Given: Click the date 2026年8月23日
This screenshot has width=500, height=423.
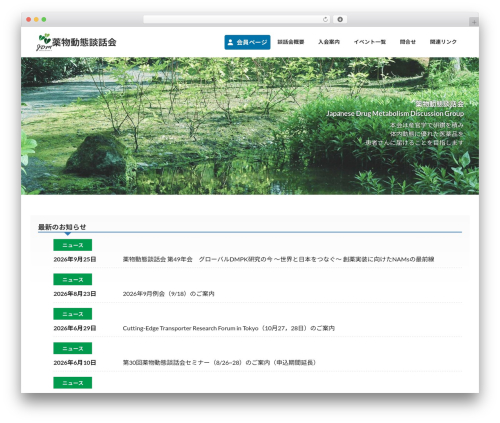Looking at the screenshot, I should pos(75,294).
